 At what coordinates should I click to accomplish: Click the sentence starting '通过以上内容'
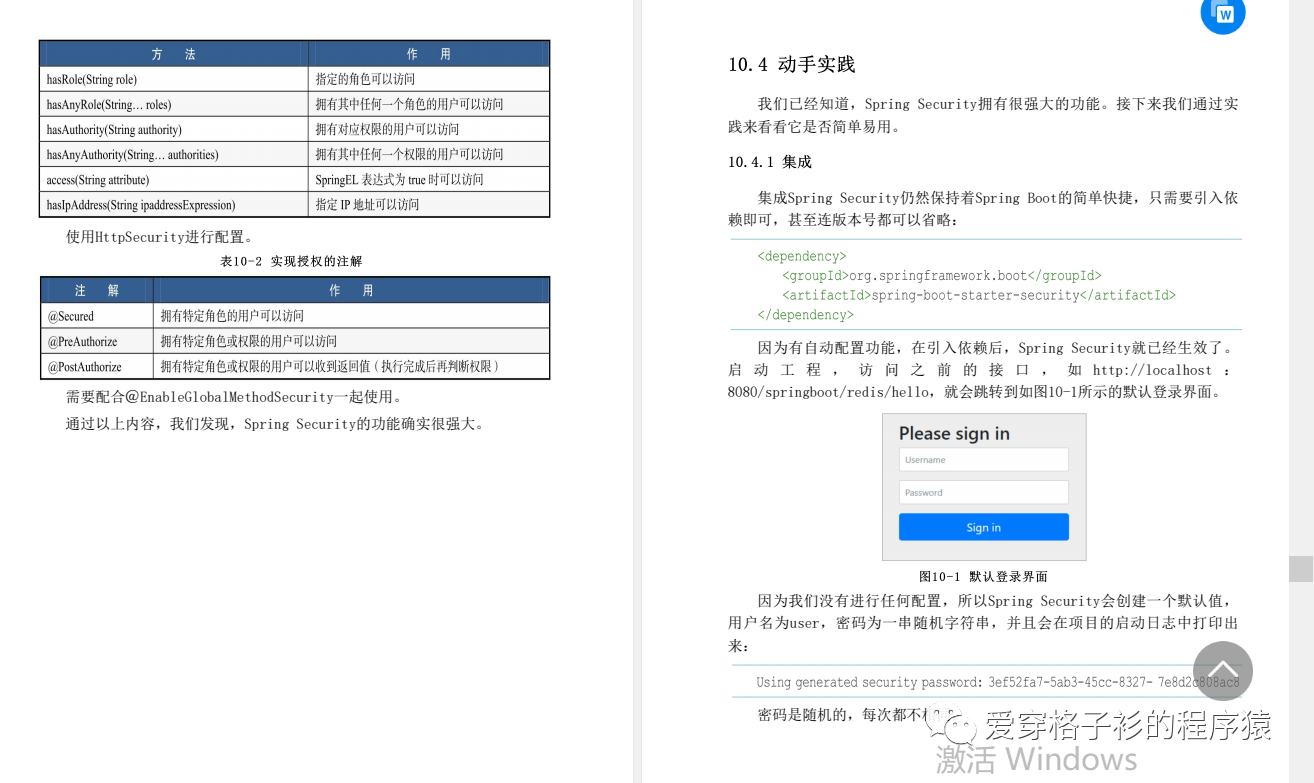click(x=277, y=424)
